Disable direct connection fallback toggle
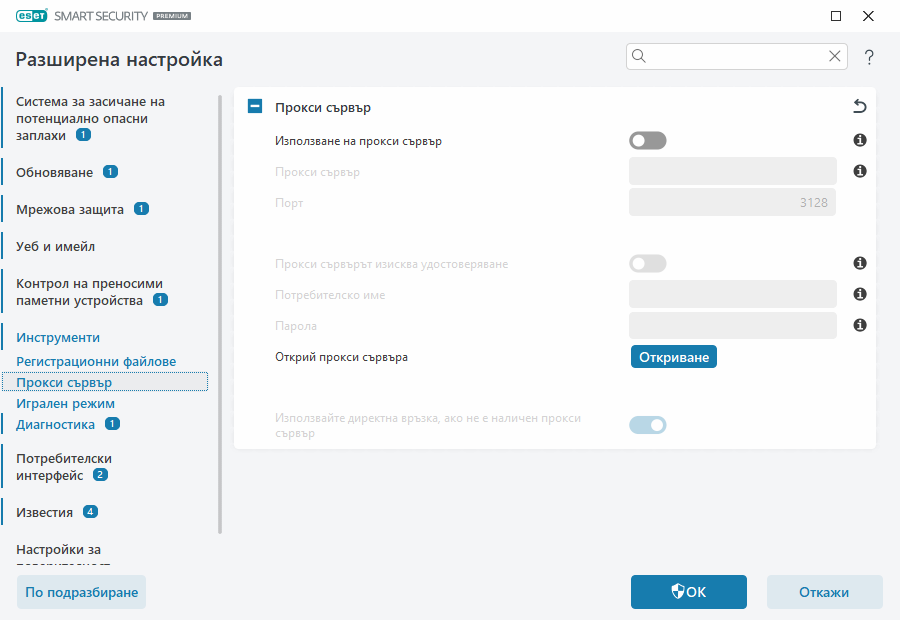 tap(647, 424)
